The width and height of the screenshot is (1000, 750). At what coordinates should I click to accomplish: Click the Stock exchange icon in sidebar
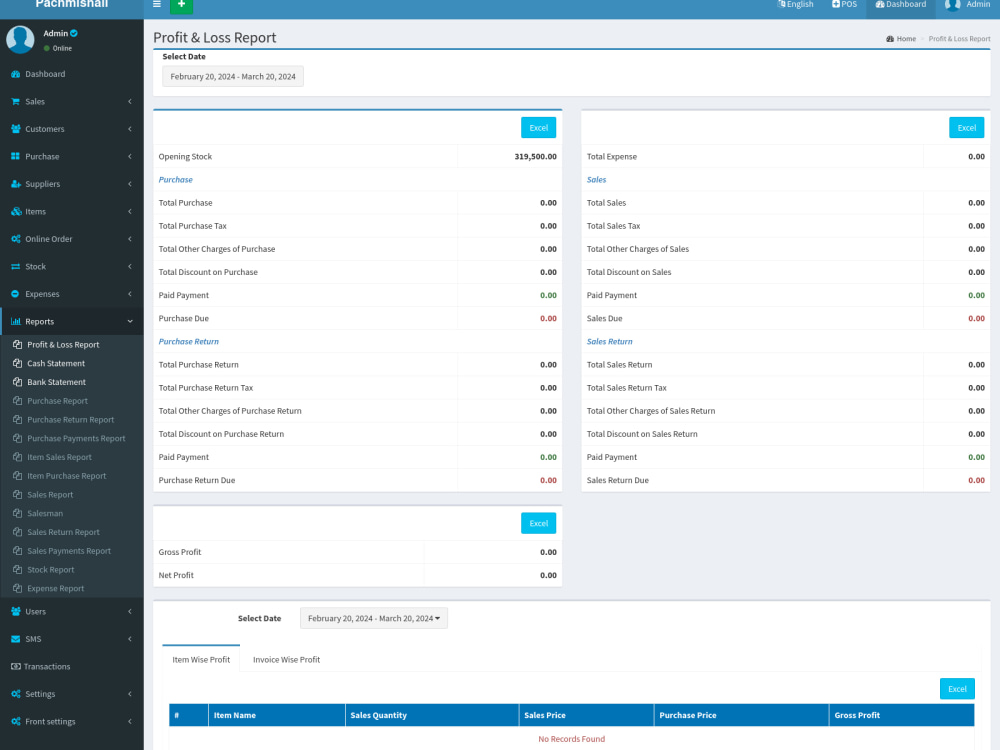(16, 267)
